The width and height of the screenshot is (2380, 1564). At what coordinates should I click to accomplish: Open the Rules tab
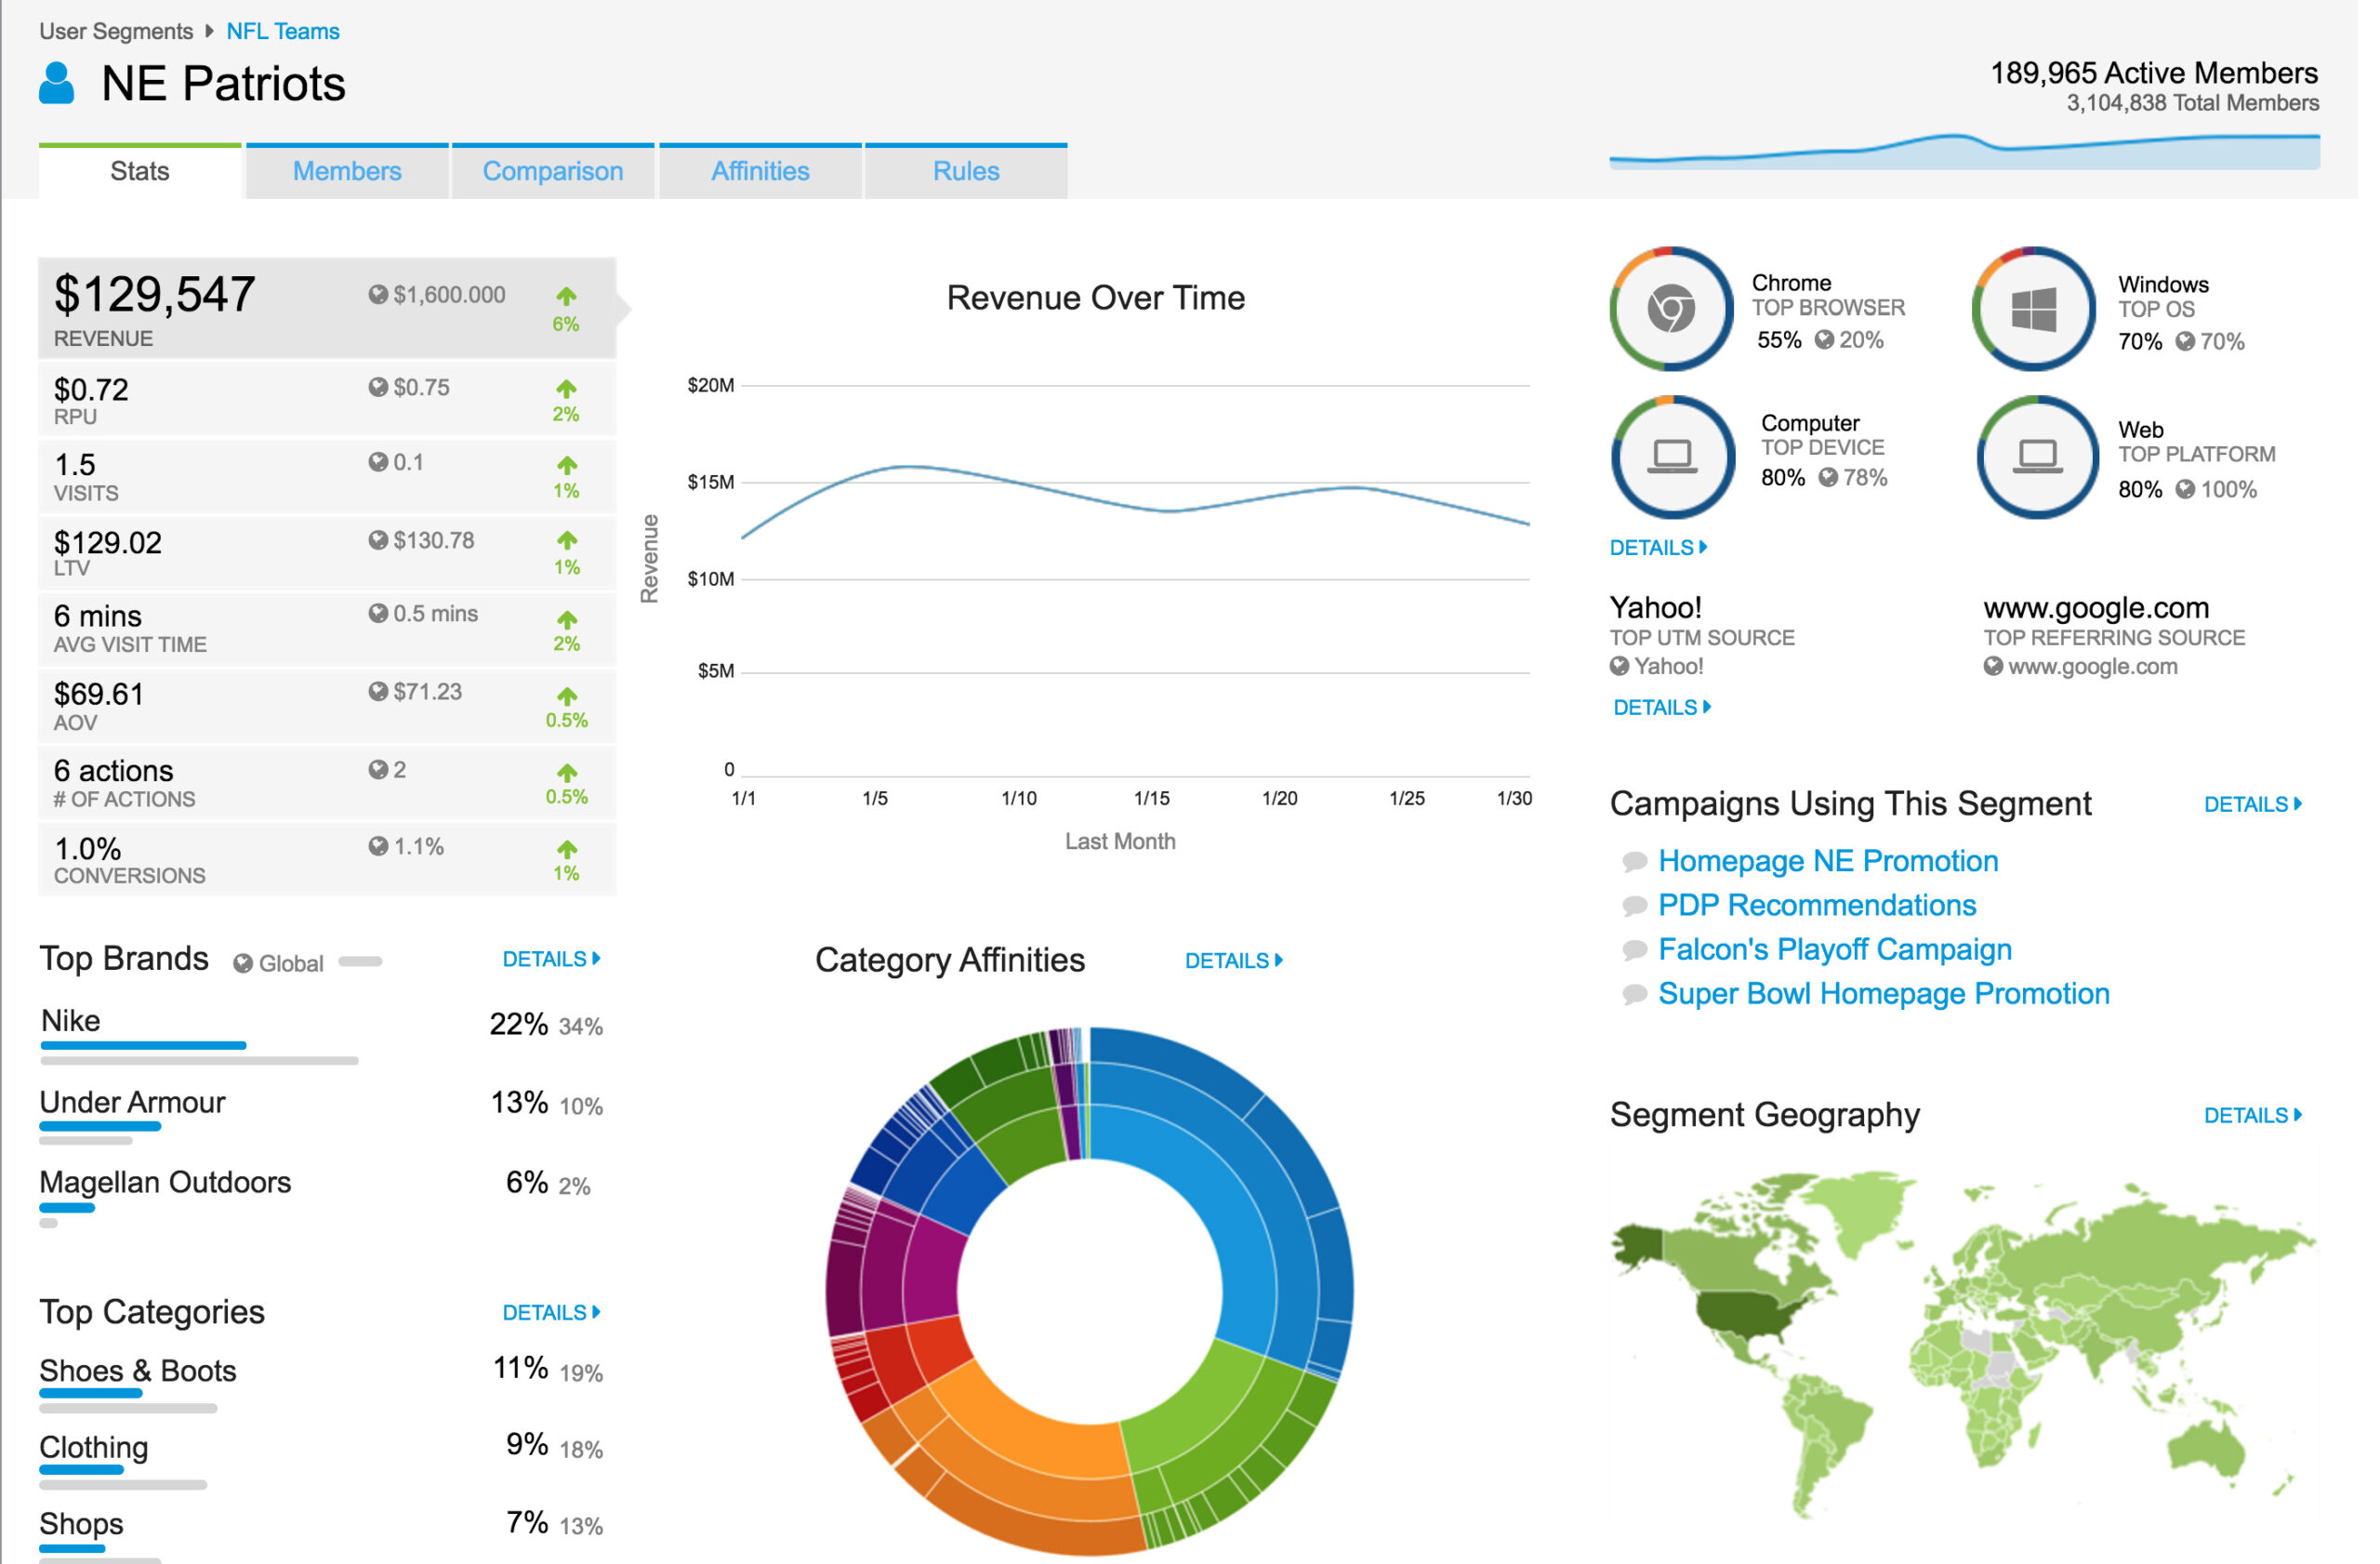966,171
